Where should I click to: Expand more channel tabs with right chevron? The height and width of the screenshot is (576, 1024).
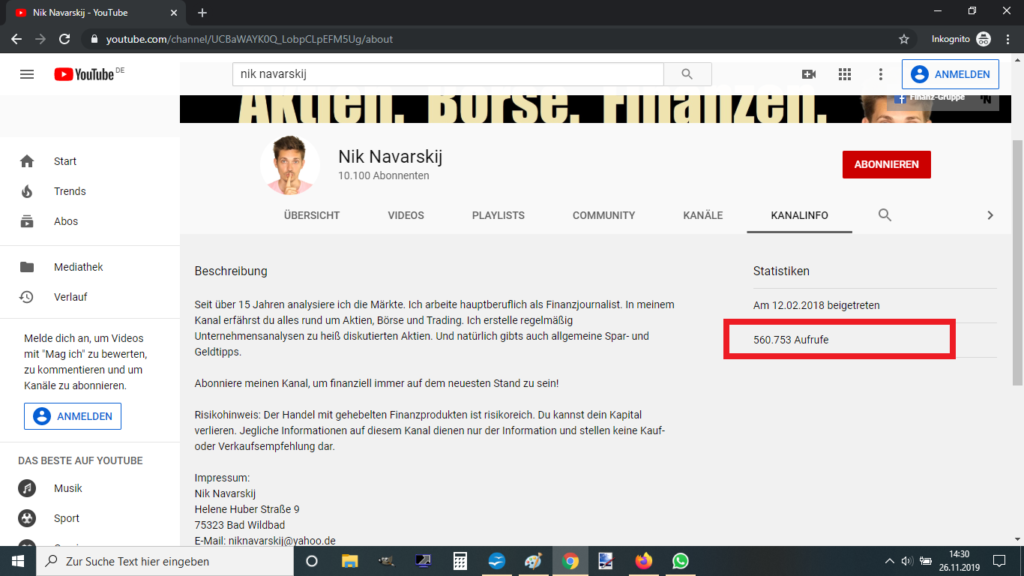[990, 215]
